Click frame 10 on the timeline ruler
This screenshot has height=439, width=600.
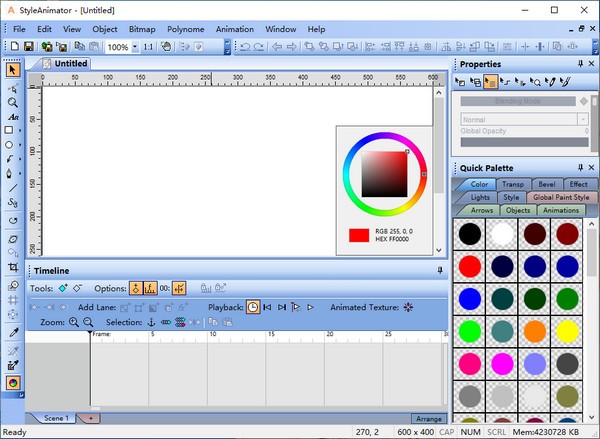213,334
